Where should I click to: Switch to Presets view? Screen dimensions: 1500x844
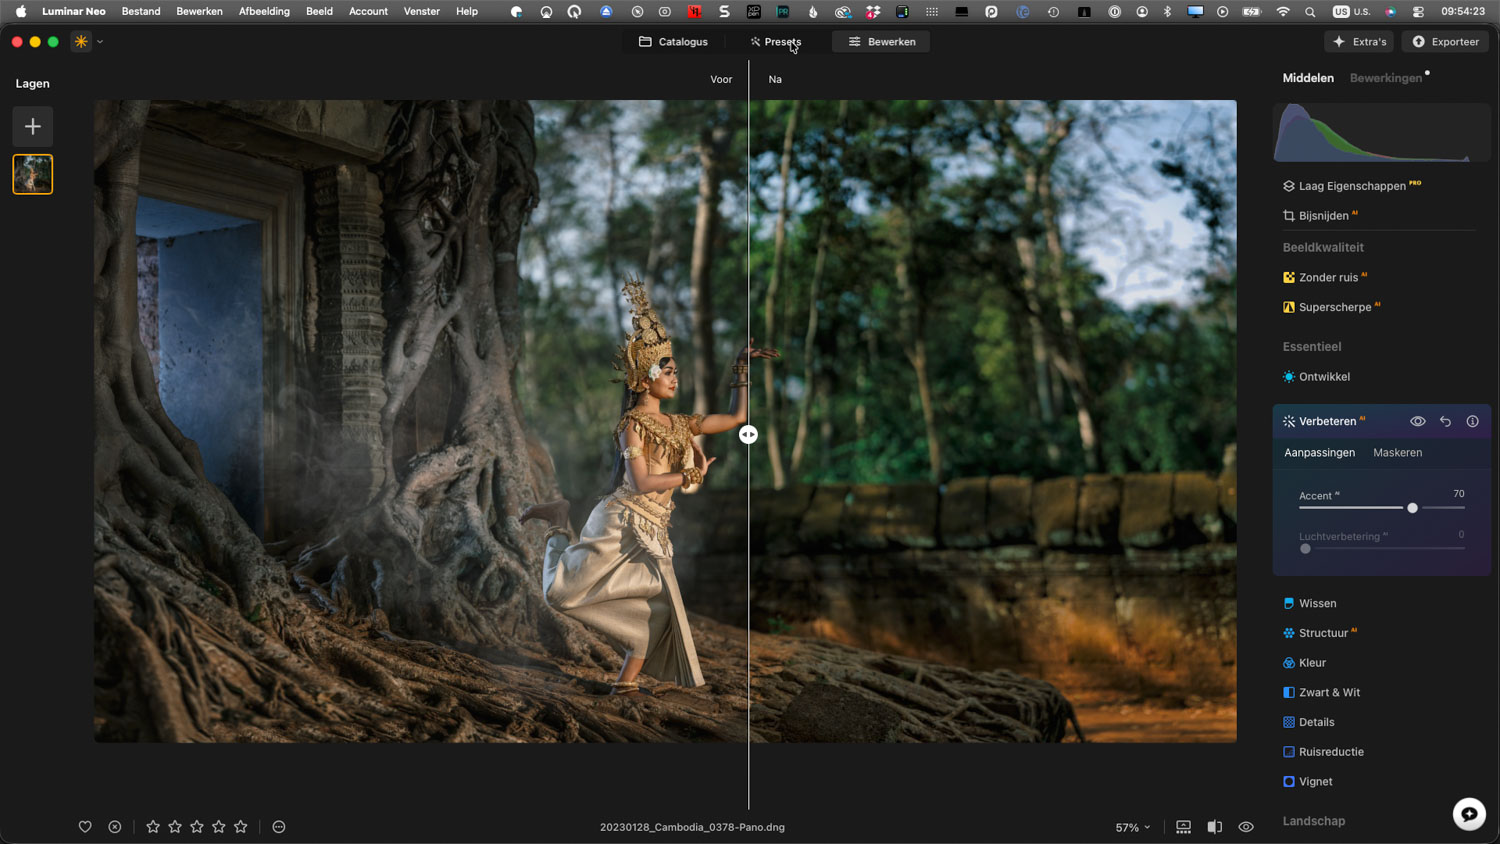pyautogui.click(x=776, y=42)
